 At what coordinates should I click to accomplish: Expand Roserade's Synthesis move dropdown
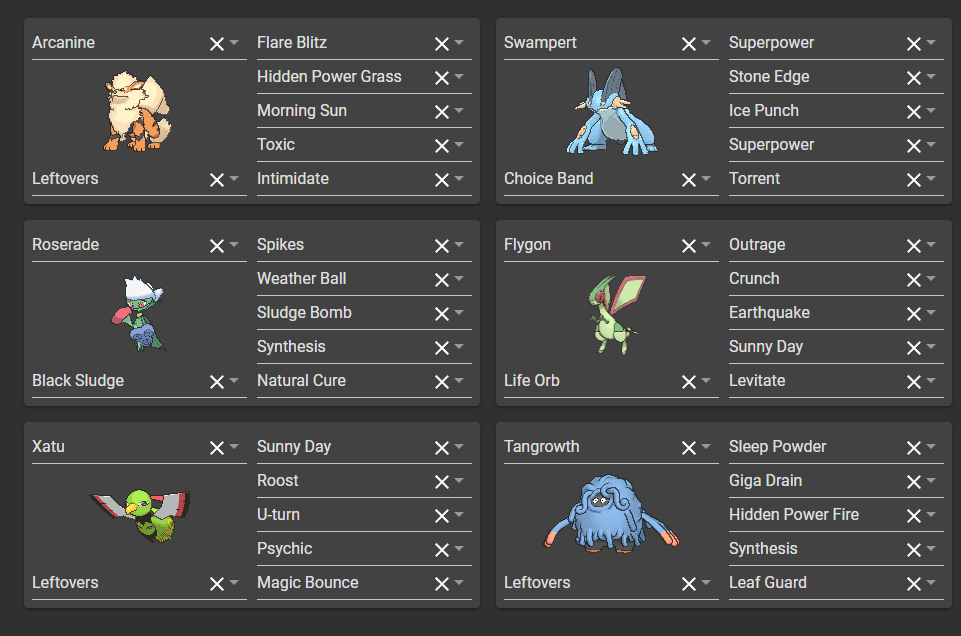[x=458, y=347]
